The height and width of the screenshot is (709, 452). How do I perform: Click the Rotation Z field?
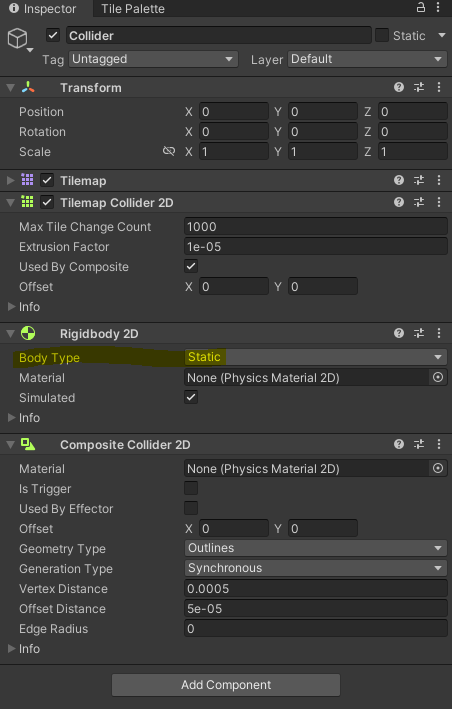point(413,132)
